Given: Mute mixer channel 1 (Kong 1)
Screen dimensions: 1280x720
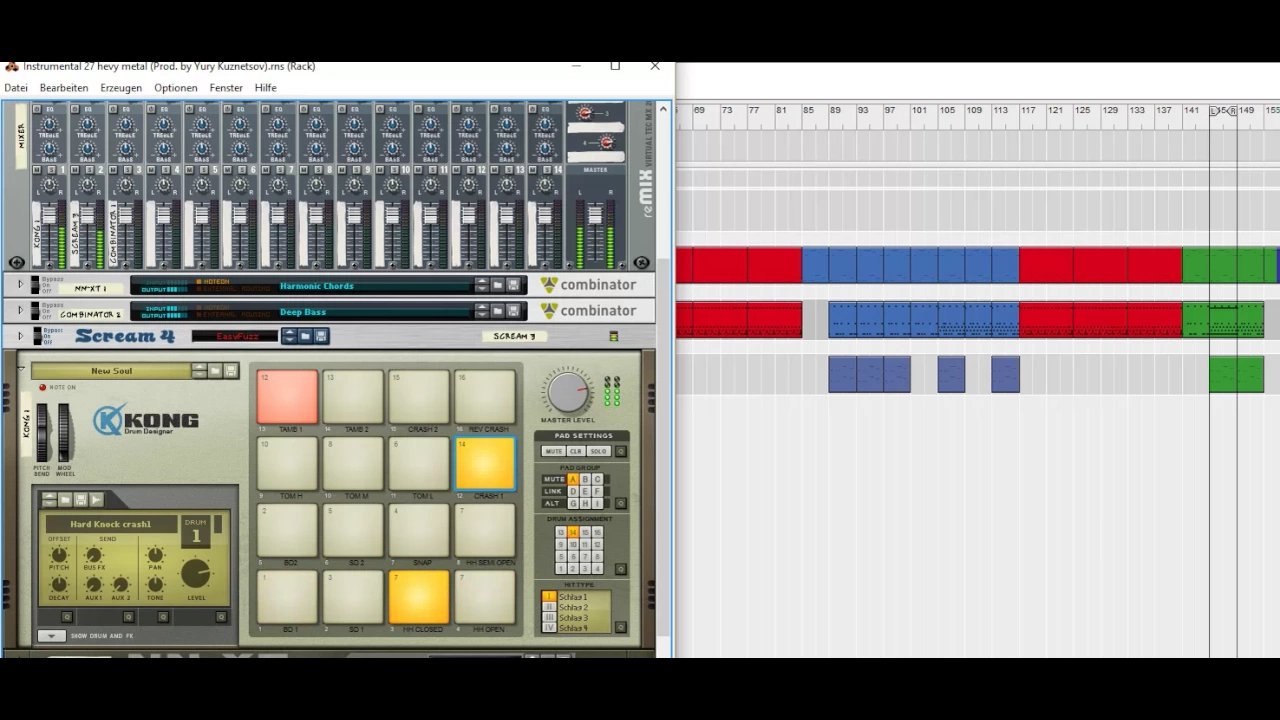Looking at the screenshot, I should (37, 170).
